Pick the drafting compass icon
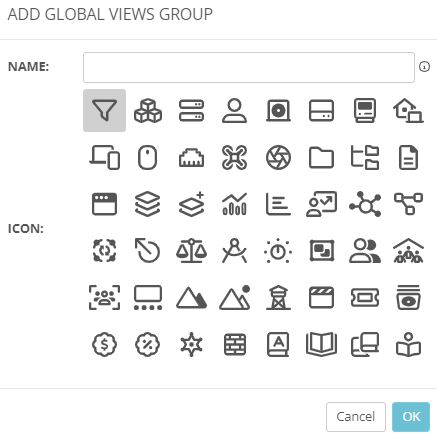The width and height of the screenshot is (437, 437). click(235, 251)
